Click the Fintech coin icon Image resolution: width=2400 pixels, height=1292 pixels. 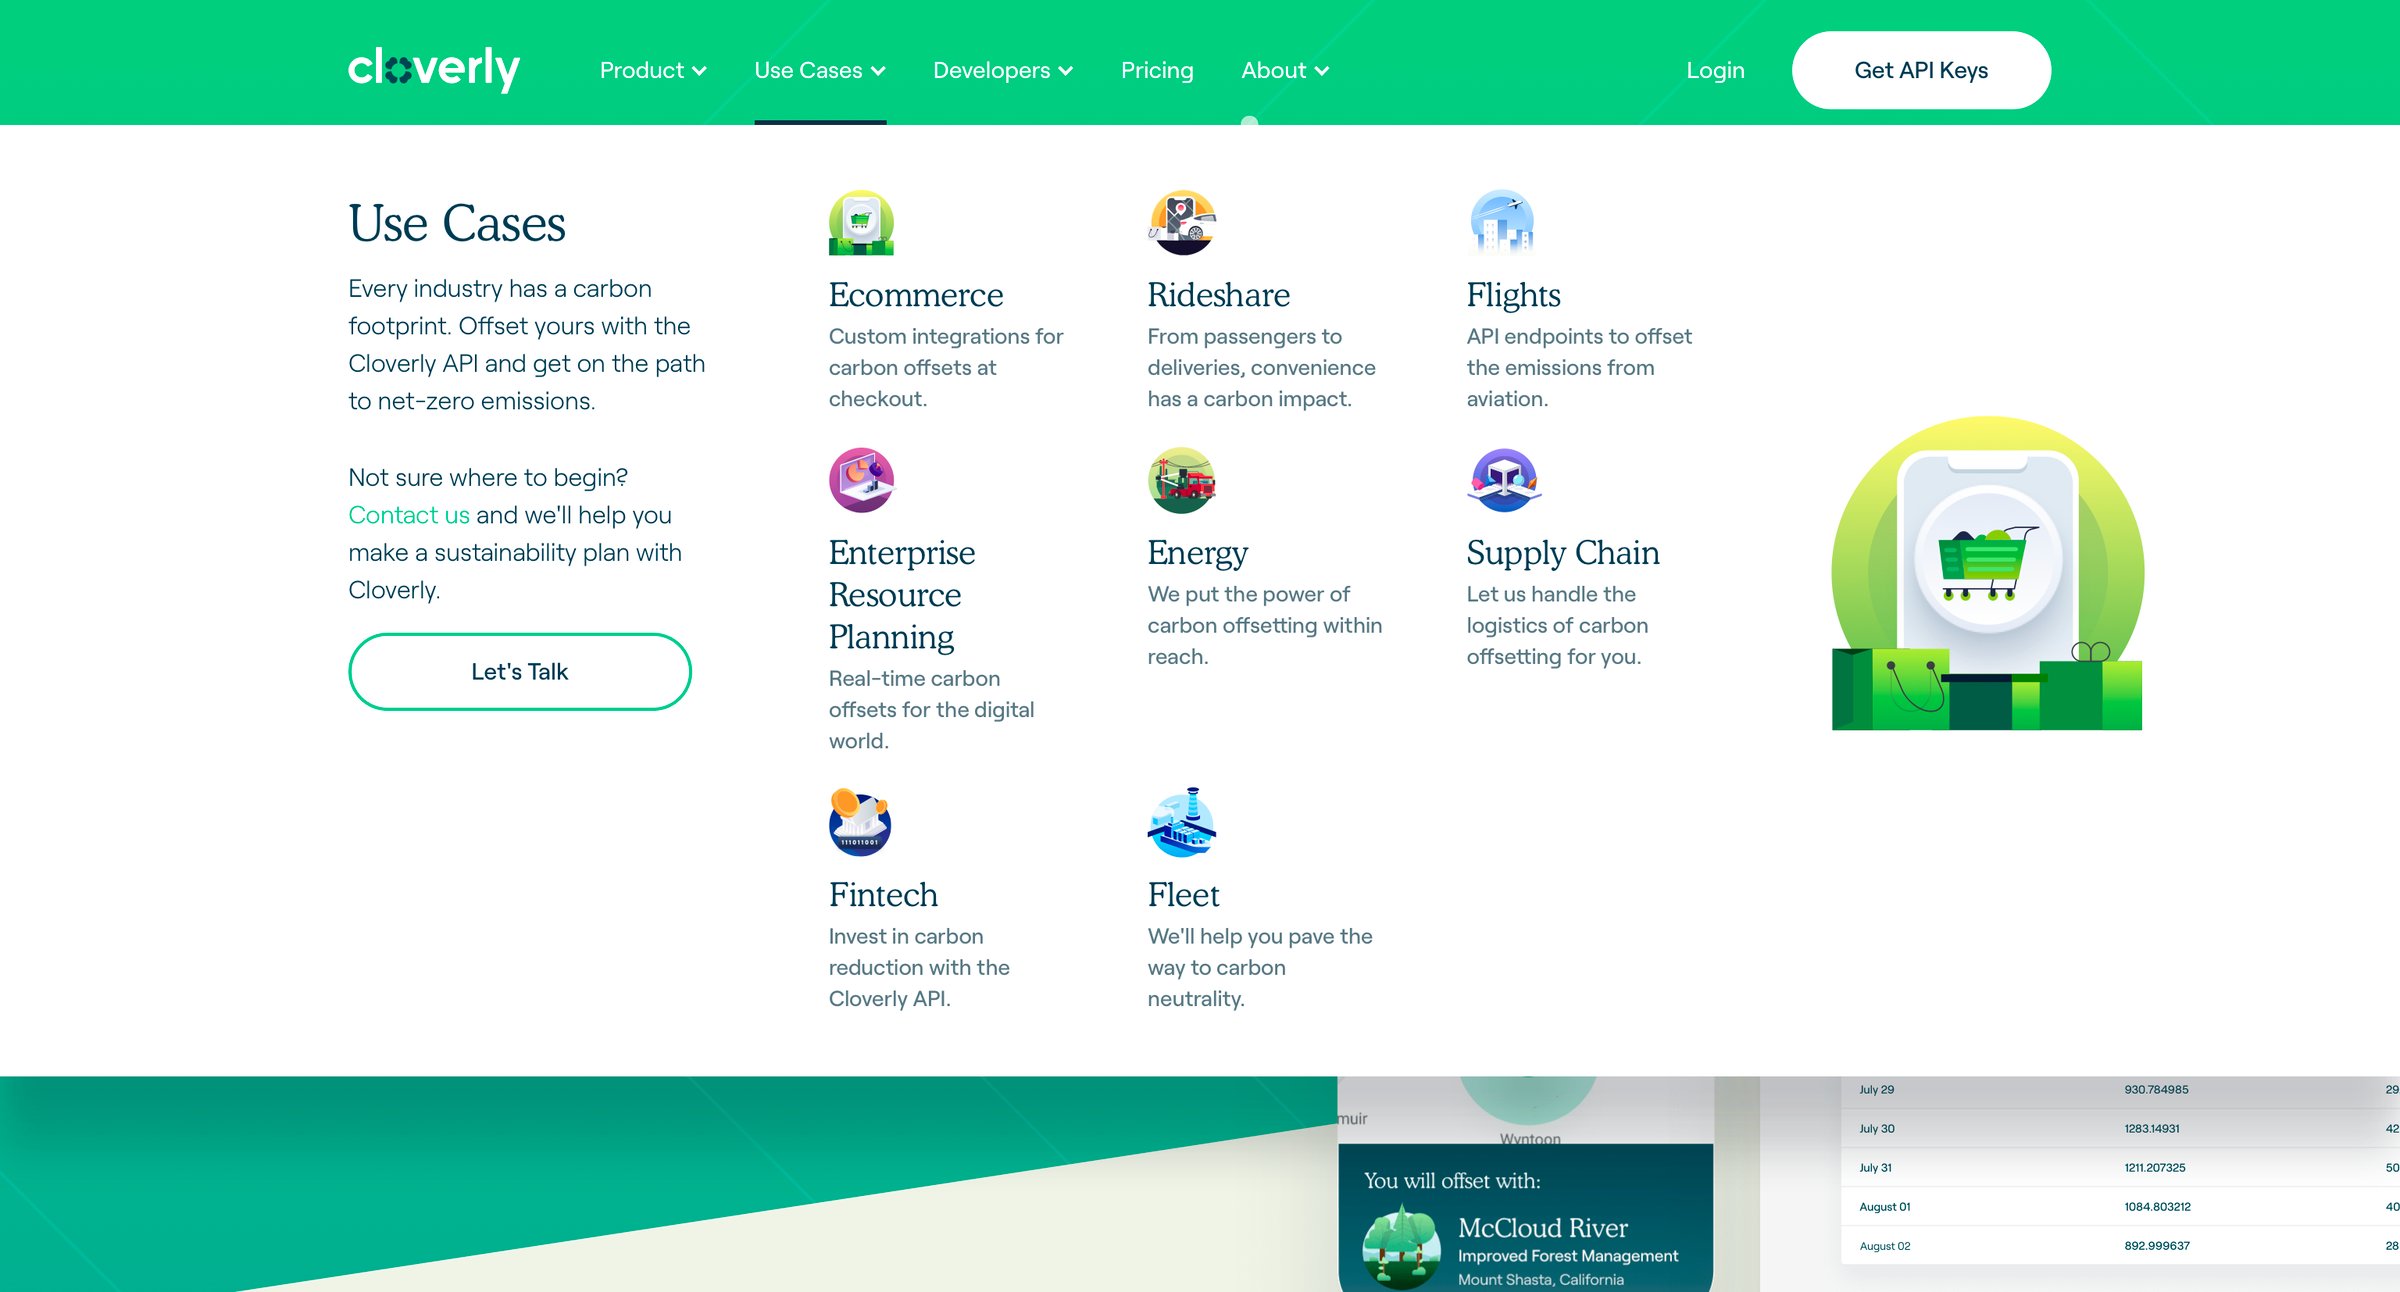coord(860,822)
